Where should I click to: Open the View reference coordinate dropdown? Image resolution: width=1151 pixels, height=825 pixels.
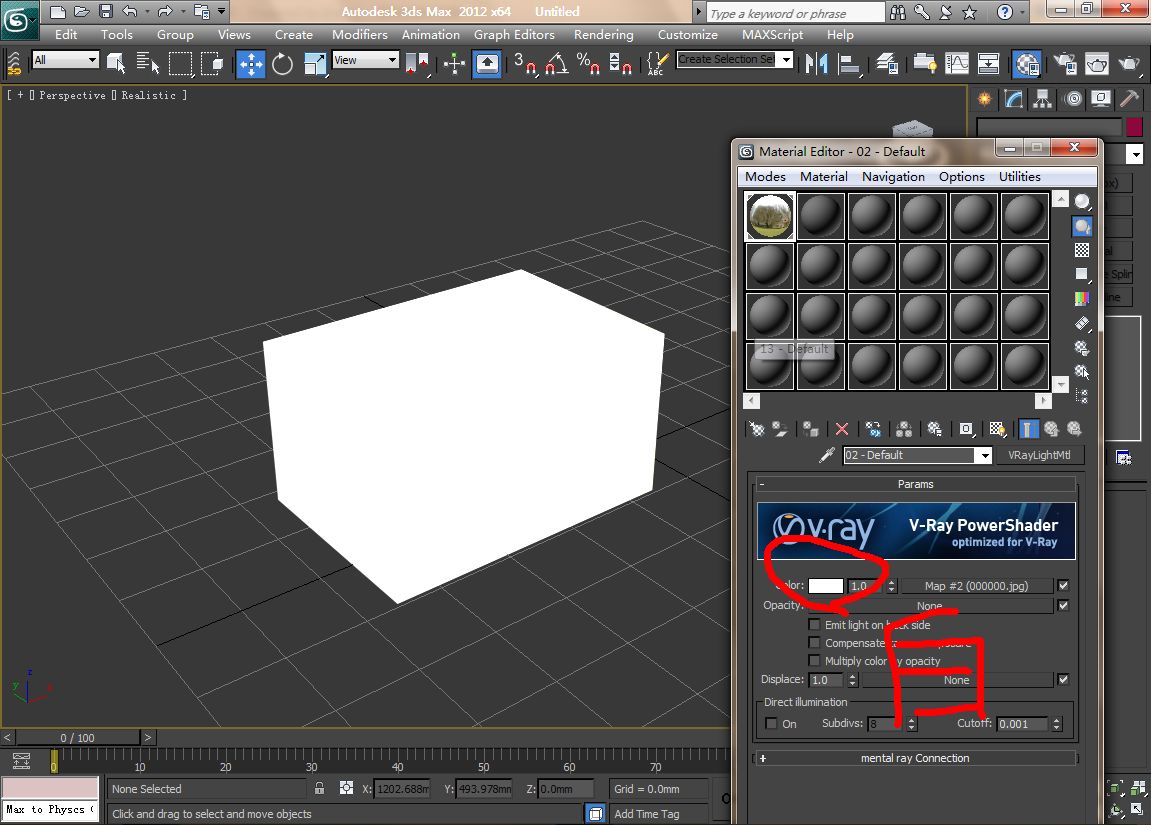366,60
